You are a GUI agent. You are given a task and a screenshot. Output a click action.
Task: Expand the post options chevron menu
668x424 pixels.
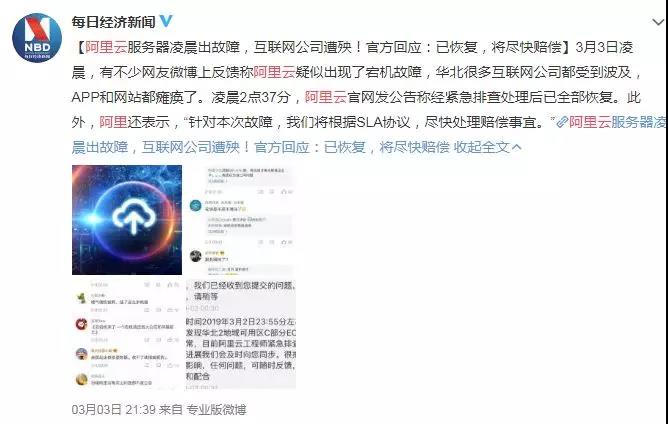(659, 22)
